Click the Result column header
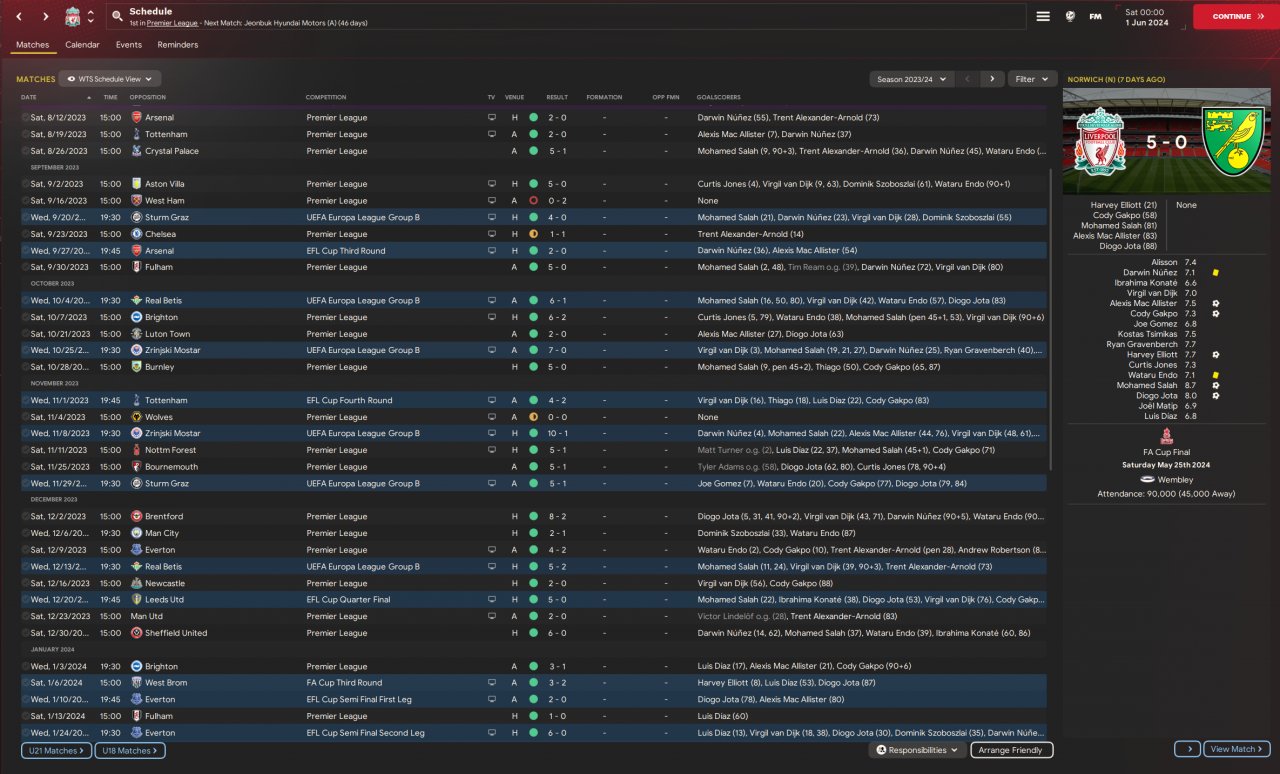 (557, 97)
